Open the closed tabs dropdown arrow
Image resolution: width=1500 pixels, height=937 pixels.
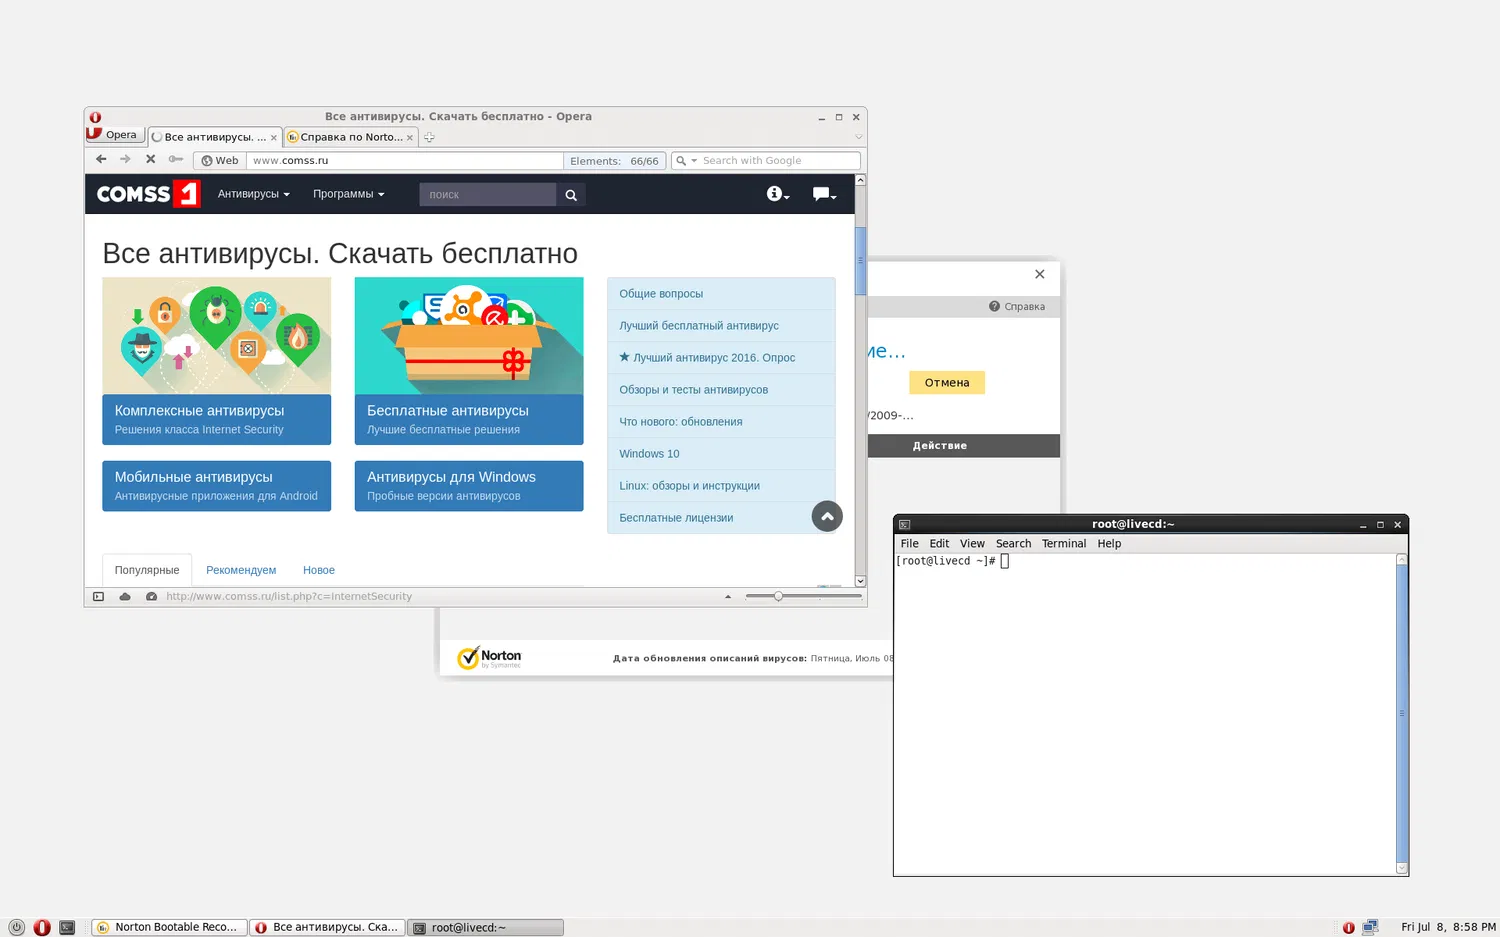point(858,137)
